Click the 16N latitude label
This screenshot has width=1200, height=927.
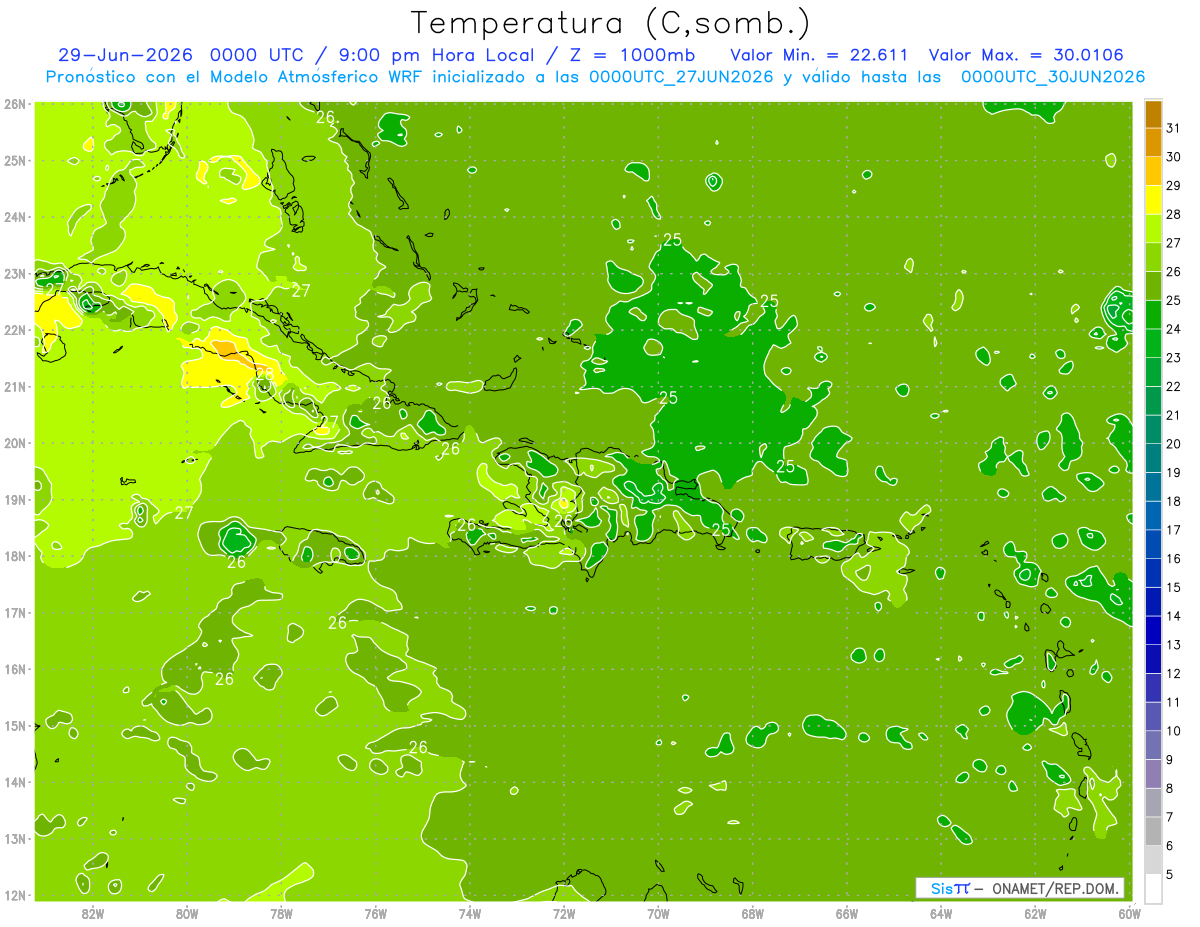click(x=15, y=669)
